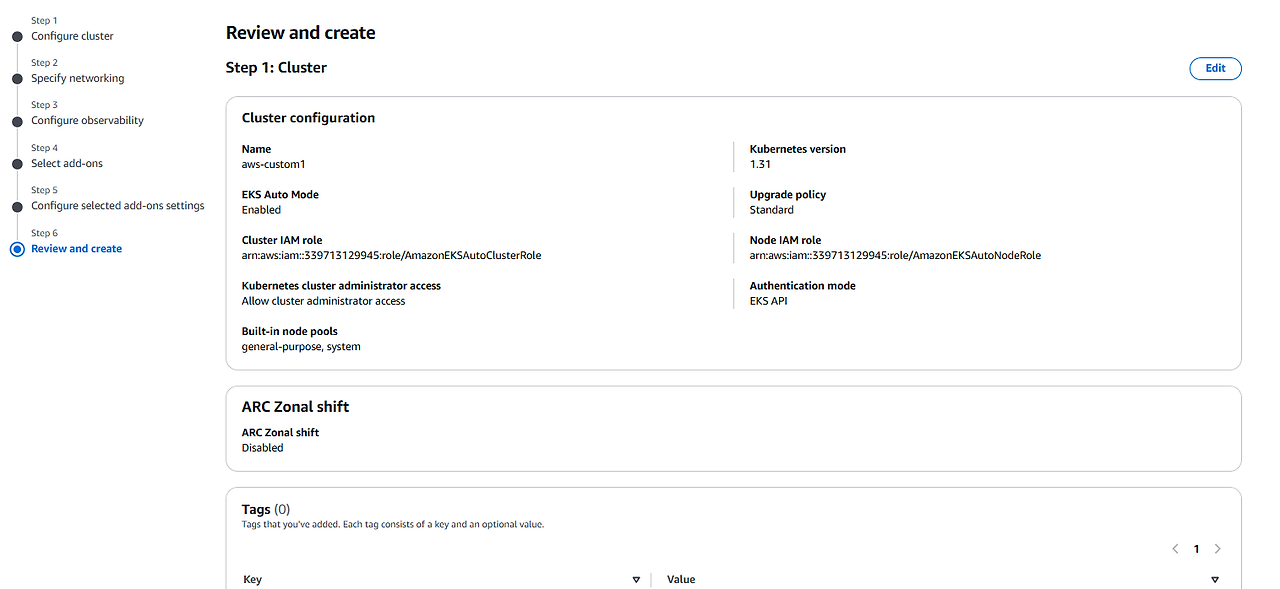Go to next tags page arrow
Screen dimensions: 1280x589
1217,549
